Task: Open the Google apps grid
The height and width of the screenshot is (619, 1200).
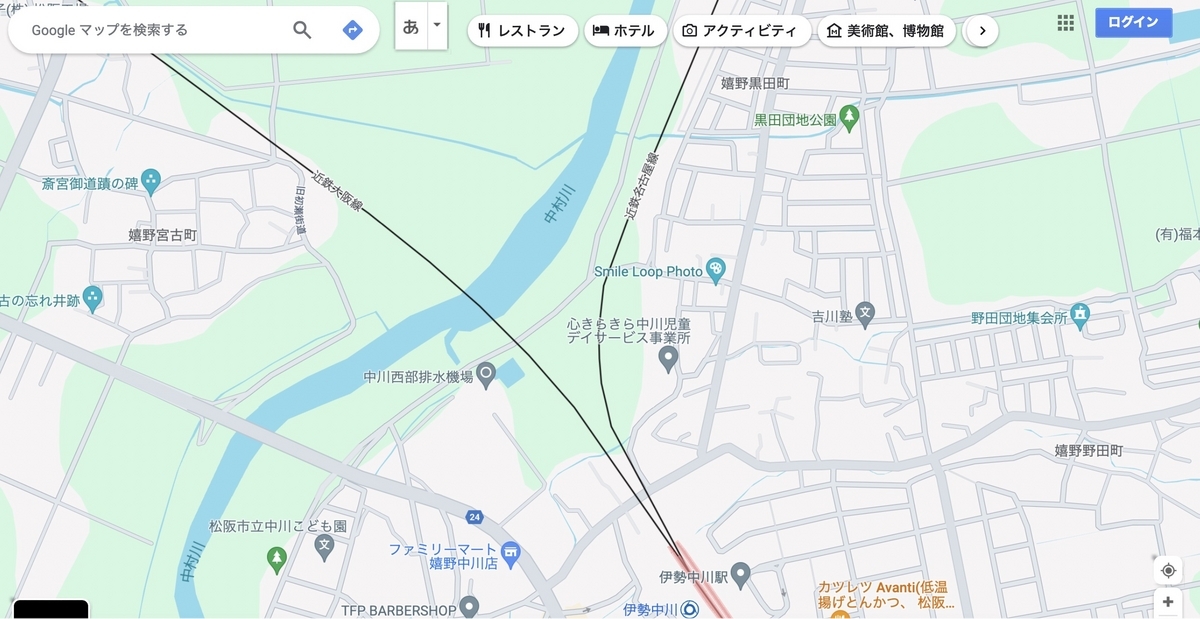Action: pyautogui.click(x=1066, y=23)
